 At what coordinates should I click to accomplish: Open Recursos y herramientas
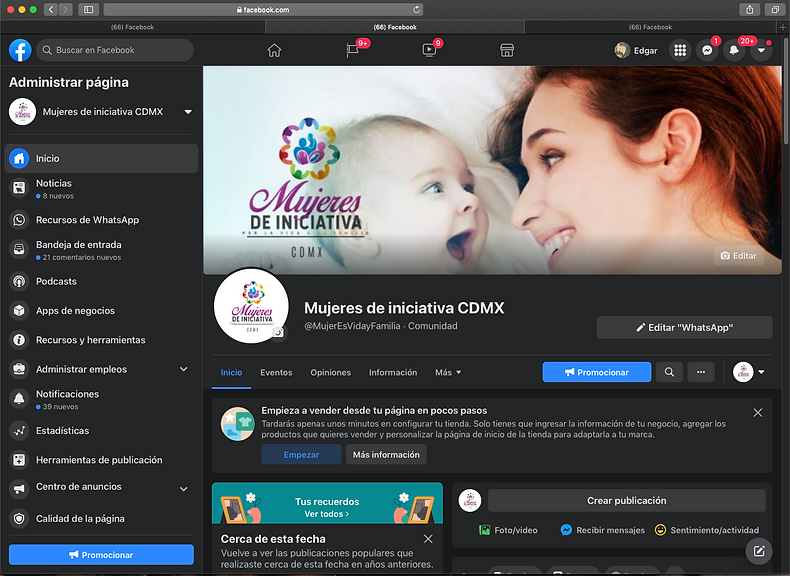coord(101,340)
